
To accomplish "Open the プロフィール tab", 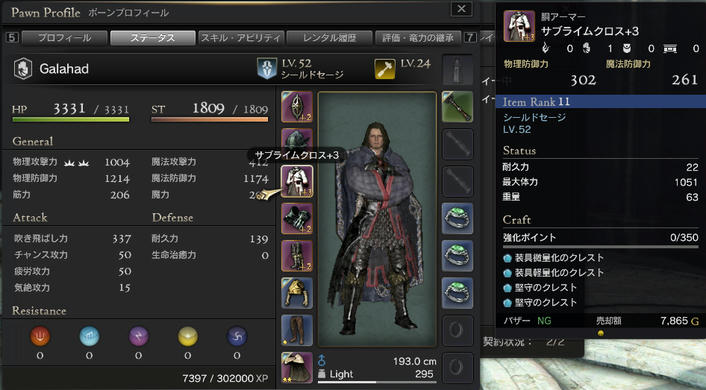I will tap(64, 38).
